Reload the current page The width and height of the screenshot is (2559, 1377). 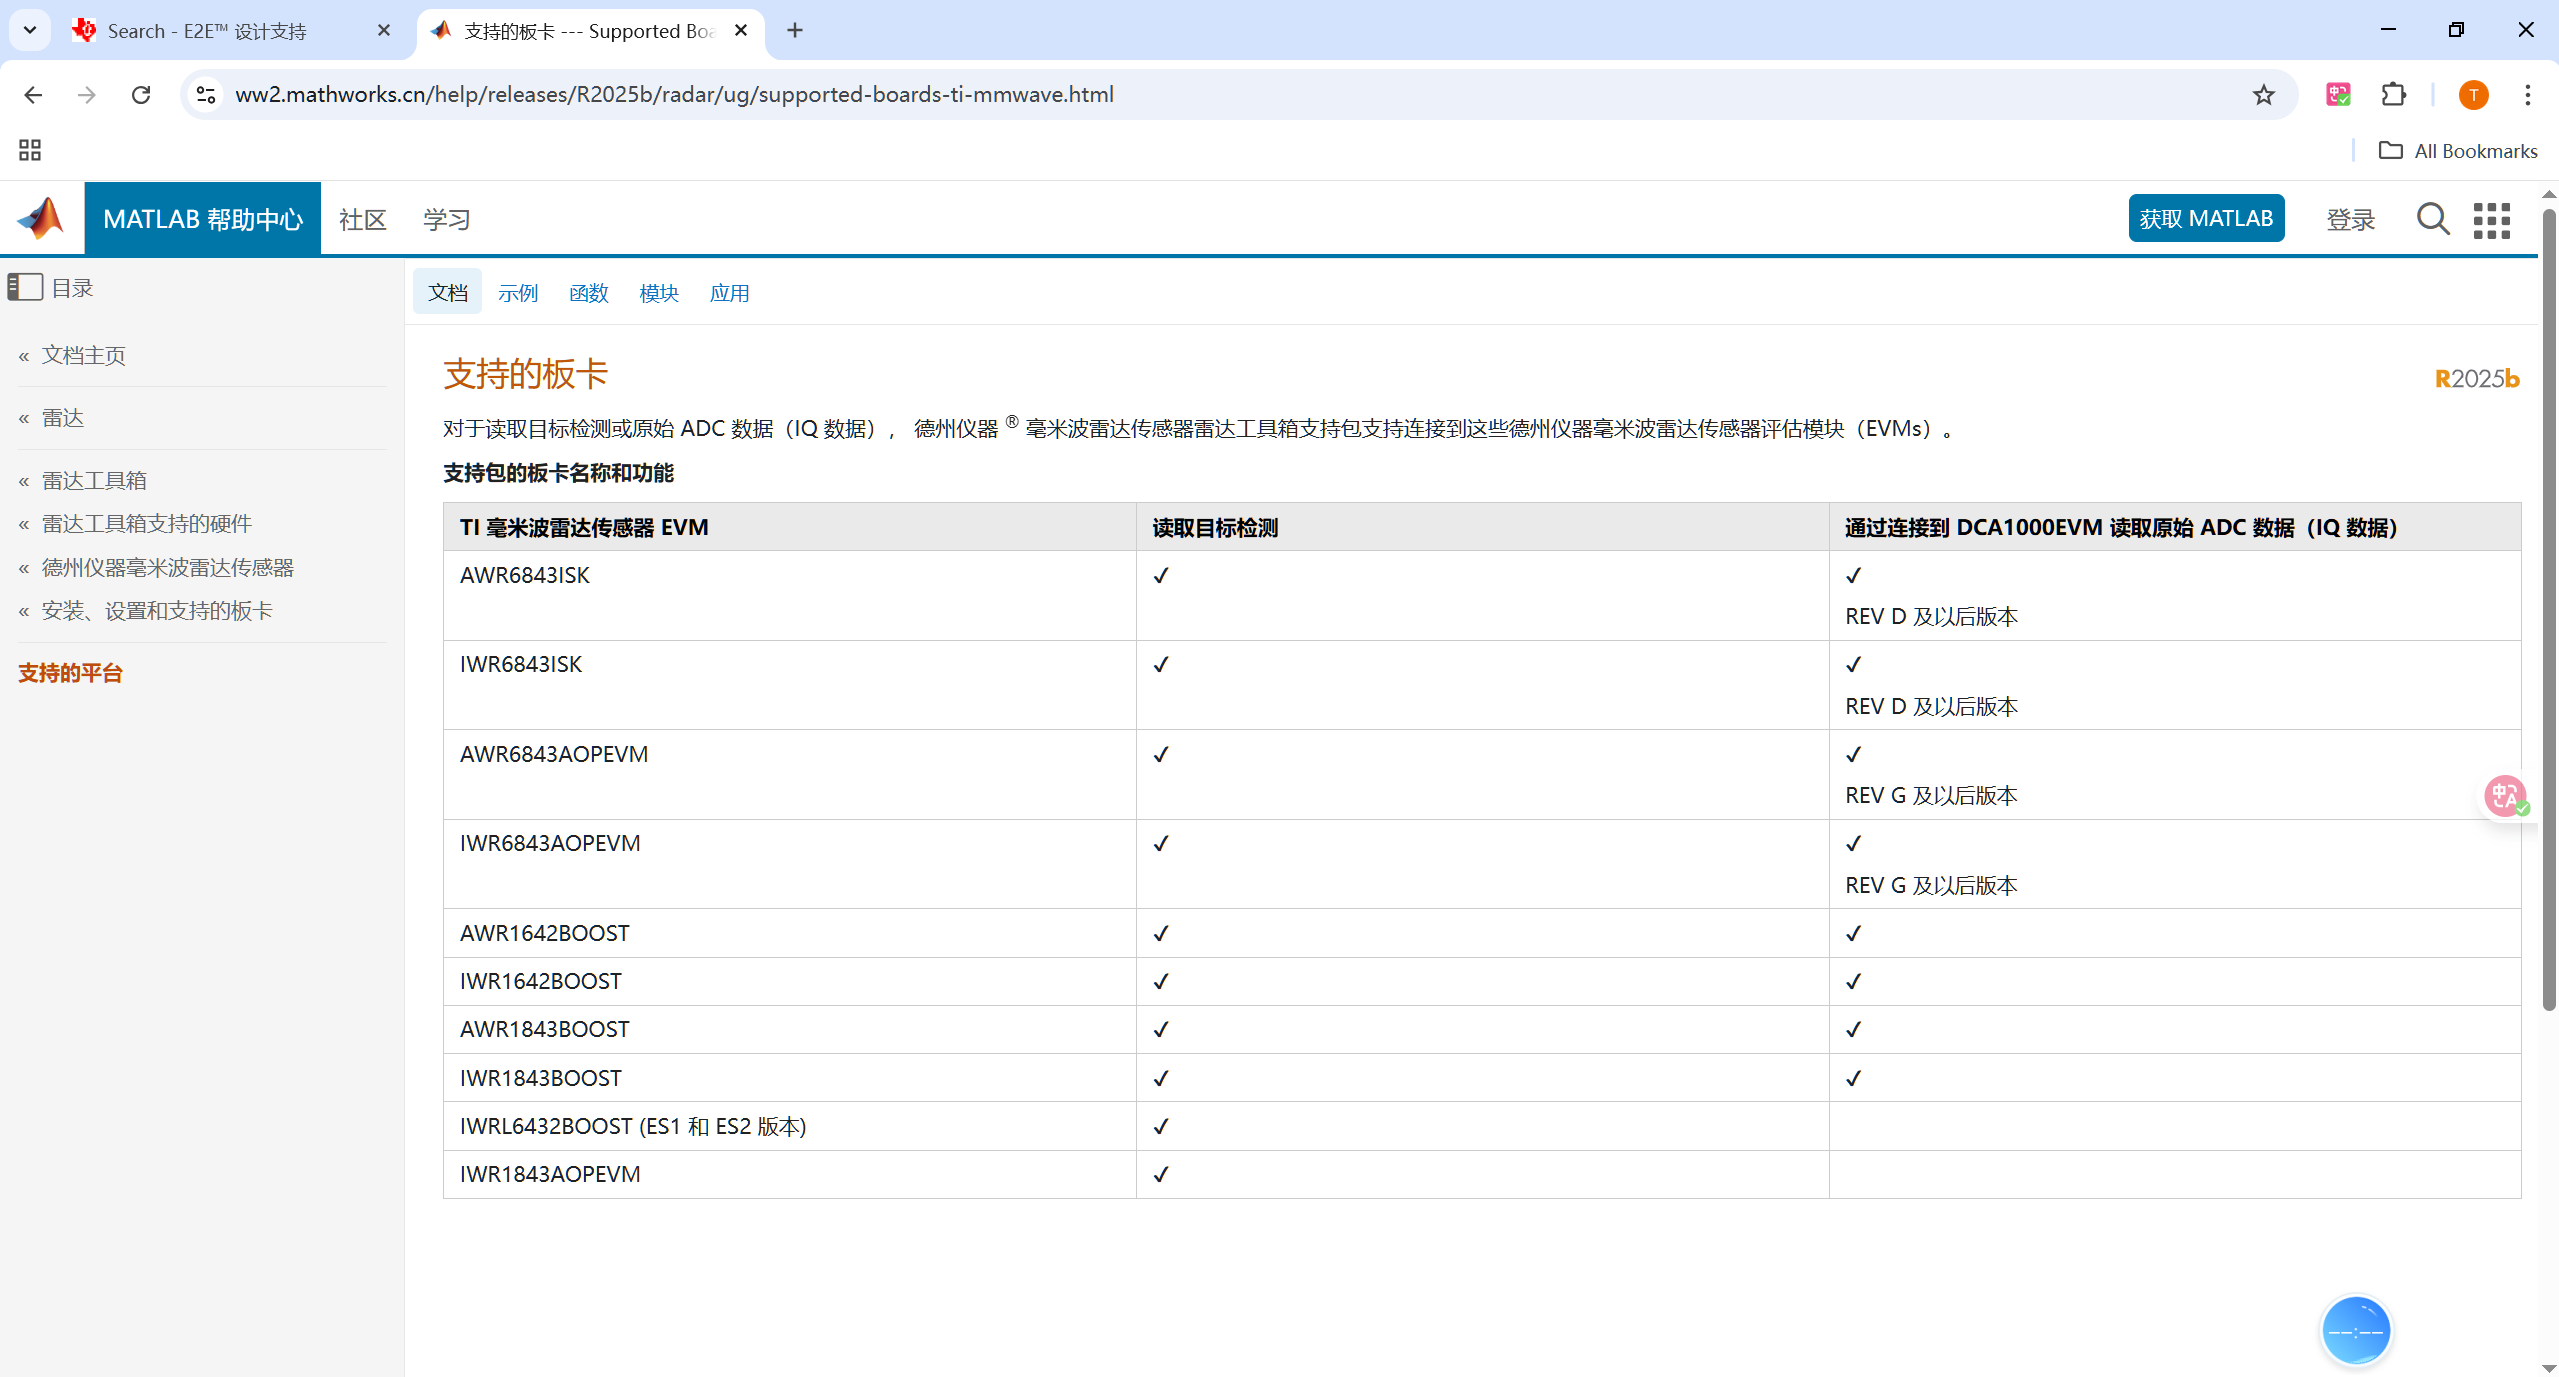(141, 95)
